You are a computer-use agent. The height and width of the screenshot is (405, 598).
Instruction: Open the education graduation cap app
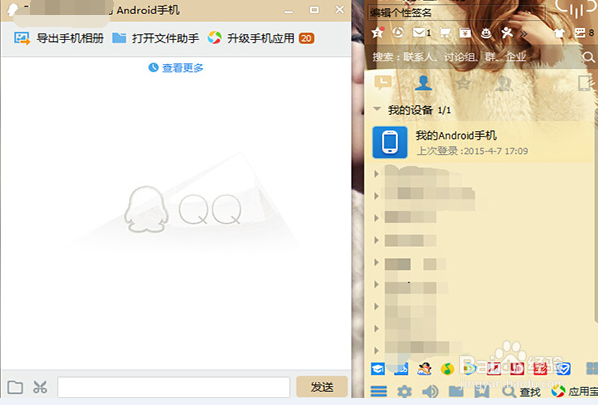click(378, 368)
